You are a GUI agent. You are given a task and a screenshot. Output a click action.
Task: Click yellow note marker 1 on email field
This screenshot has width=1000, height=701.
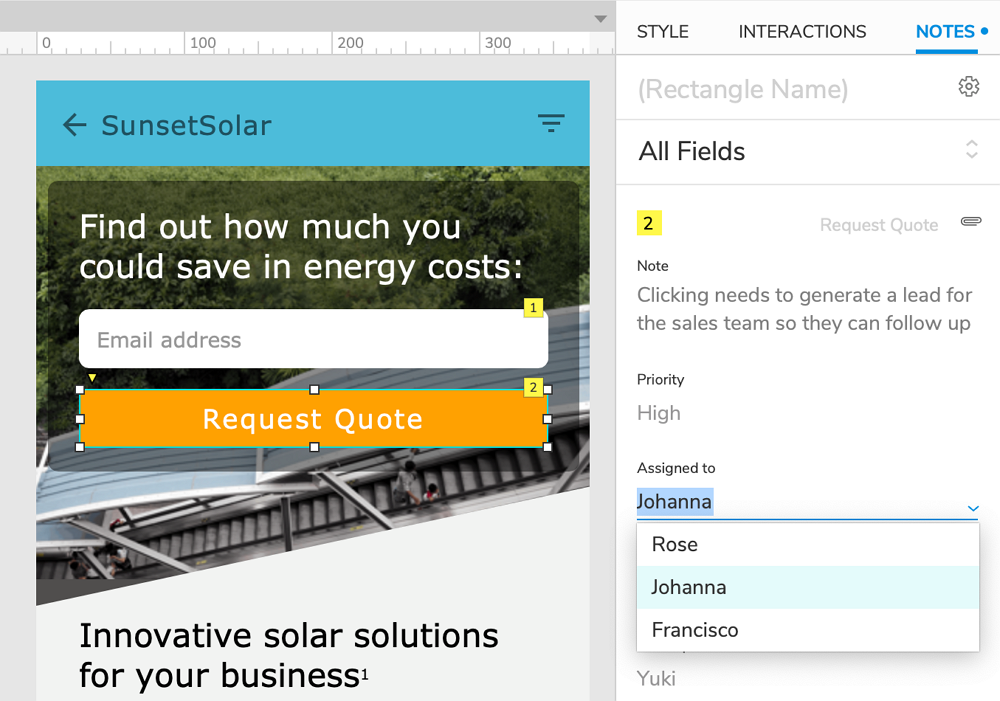[x=534, y=308]
